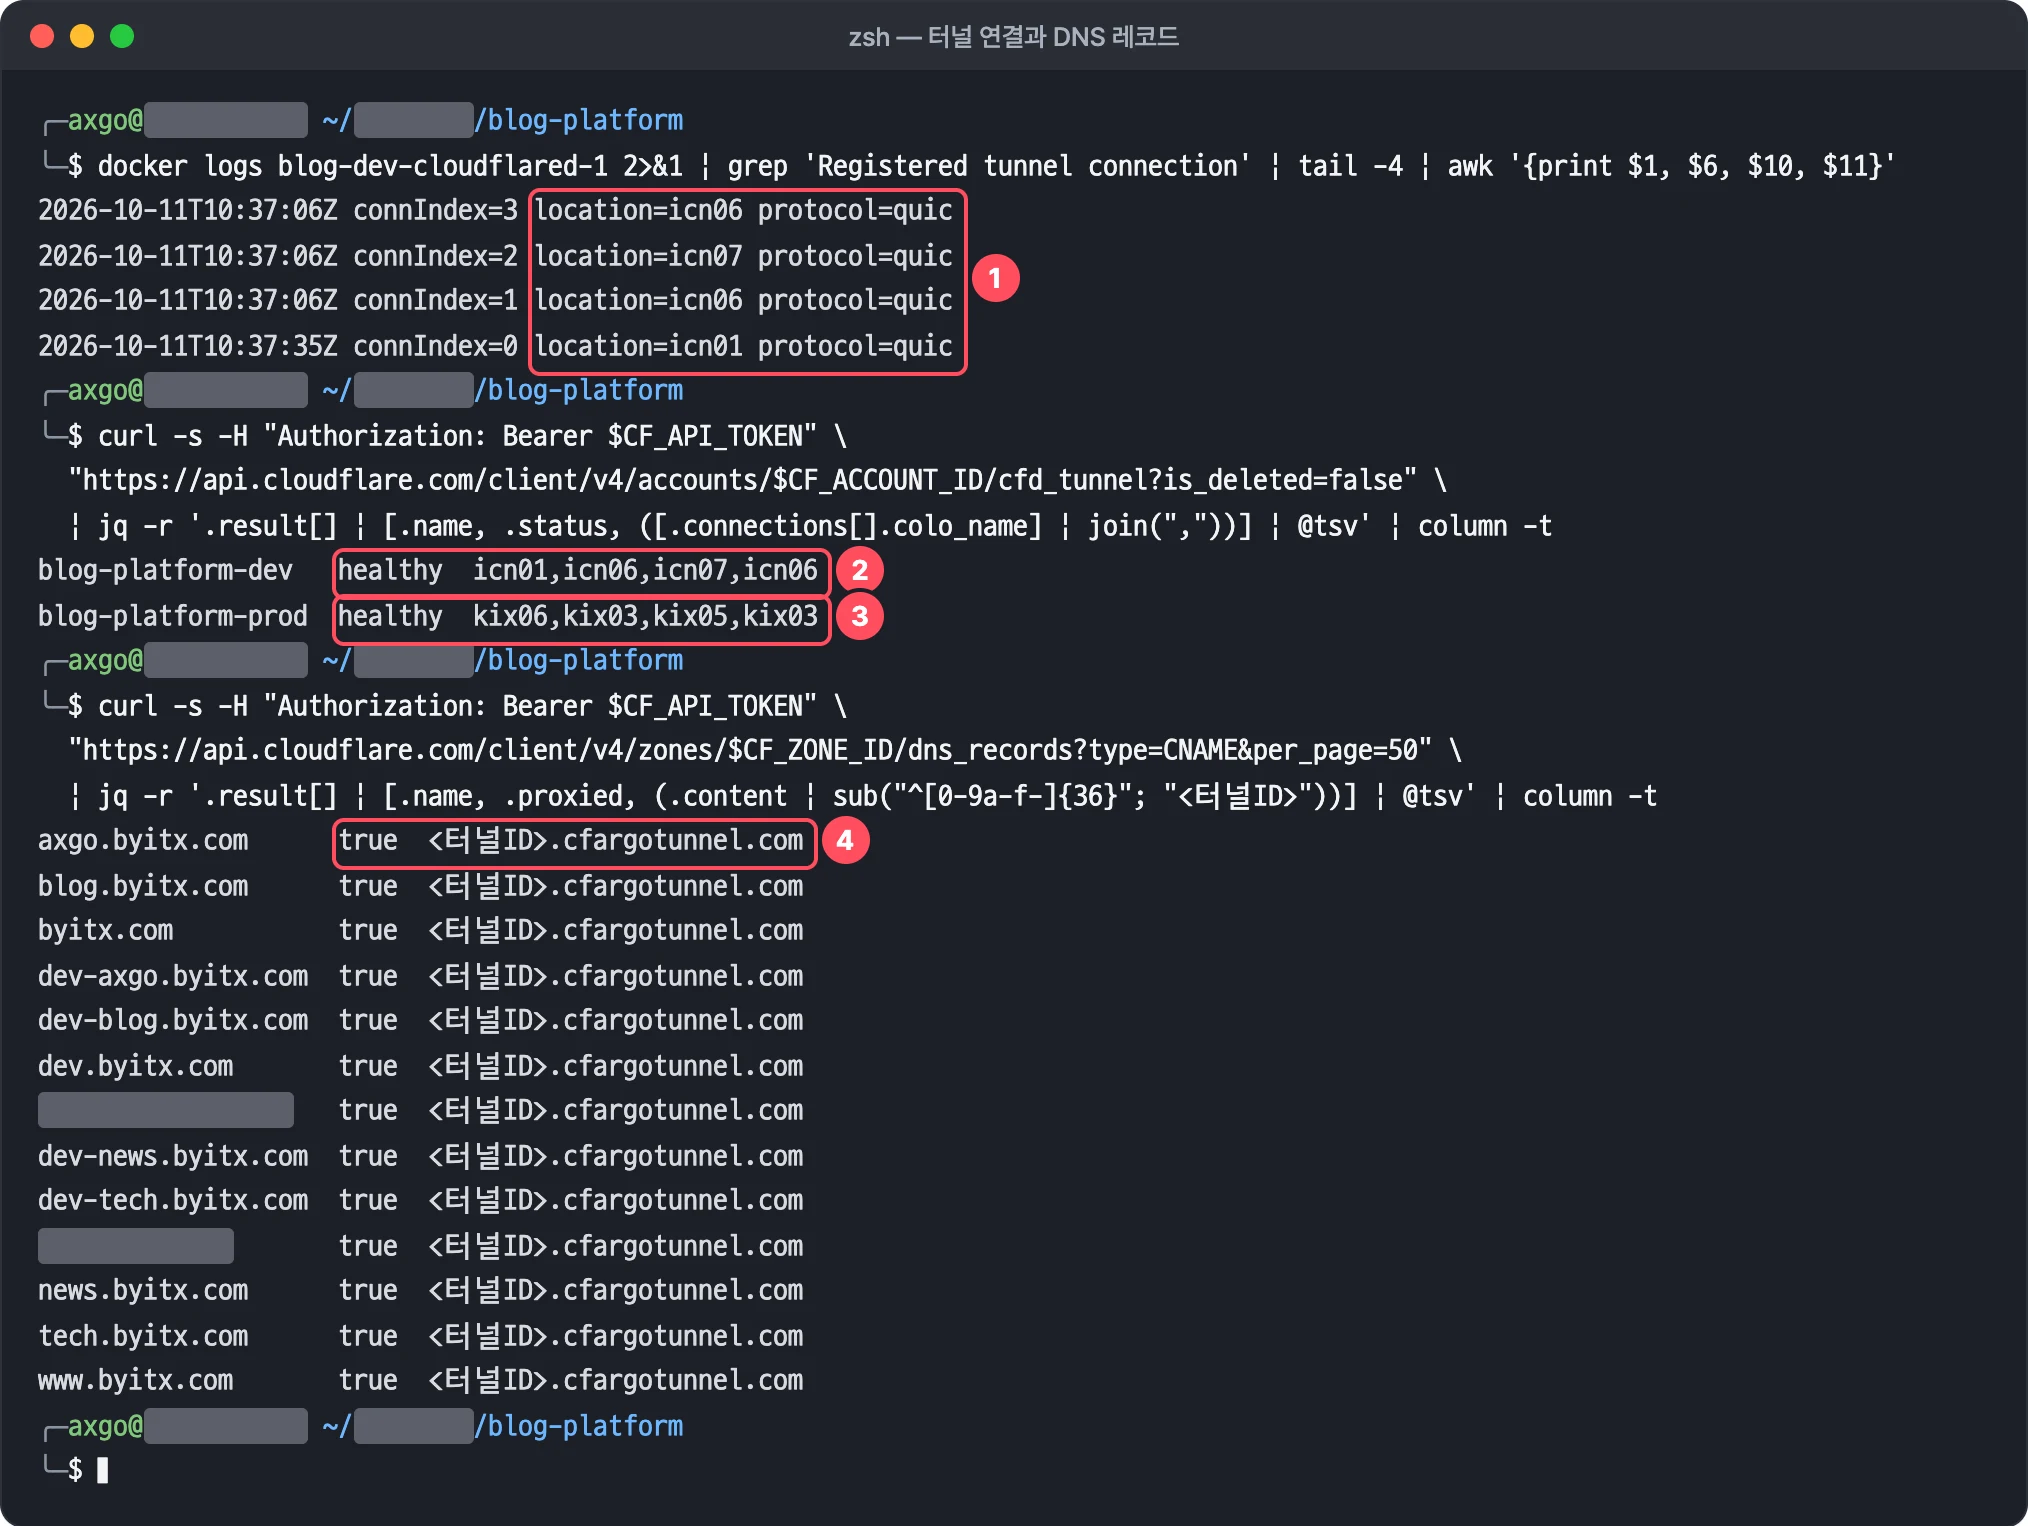Click the first curl Authorization Bearer command line
2028x1526 pixels.
click(472, 436)
